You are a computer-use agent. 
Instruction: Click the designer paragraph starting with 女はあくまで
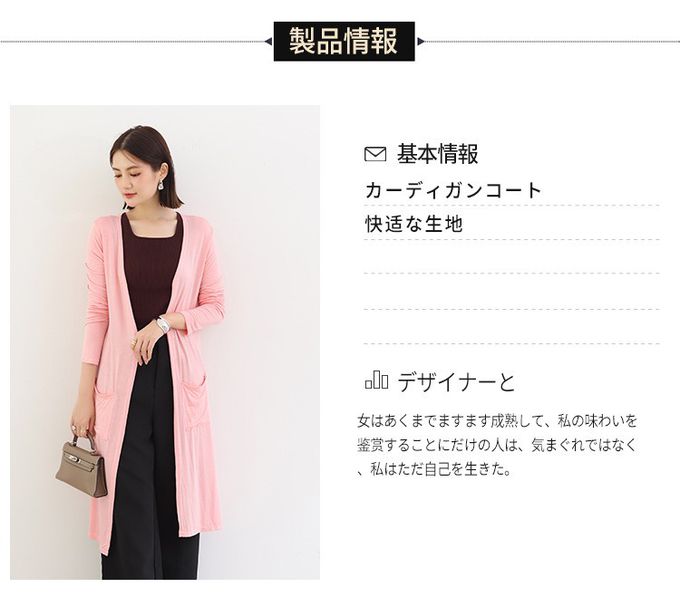click(497, 445)
